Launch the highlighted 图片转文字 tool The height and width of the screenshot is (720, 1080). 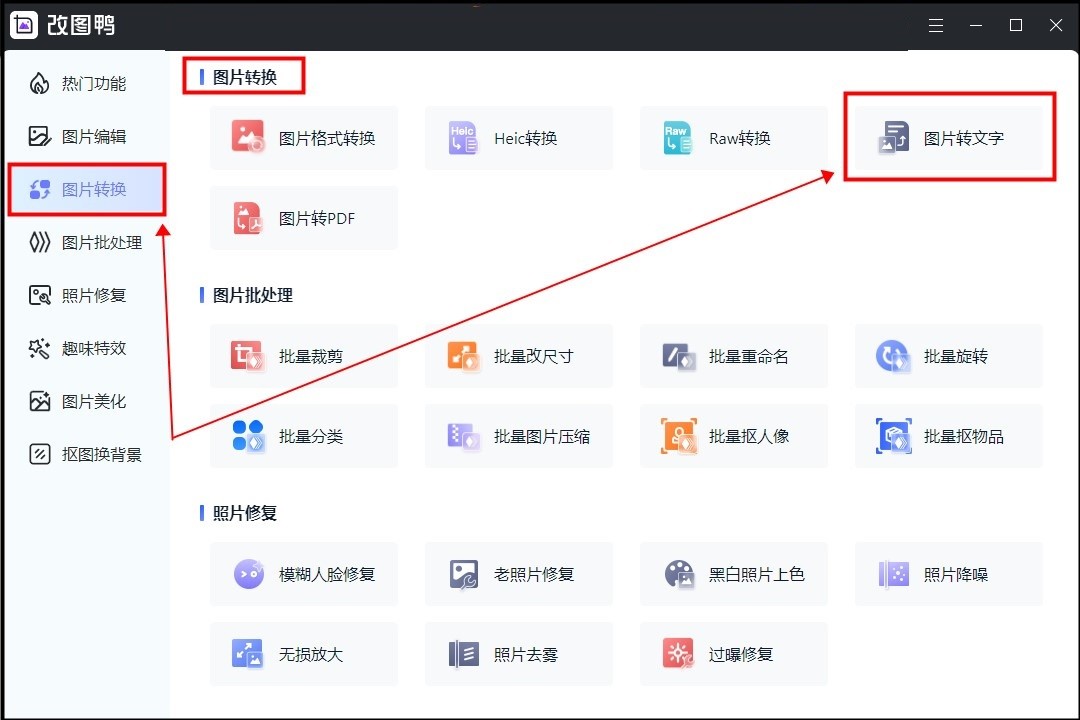949,140
